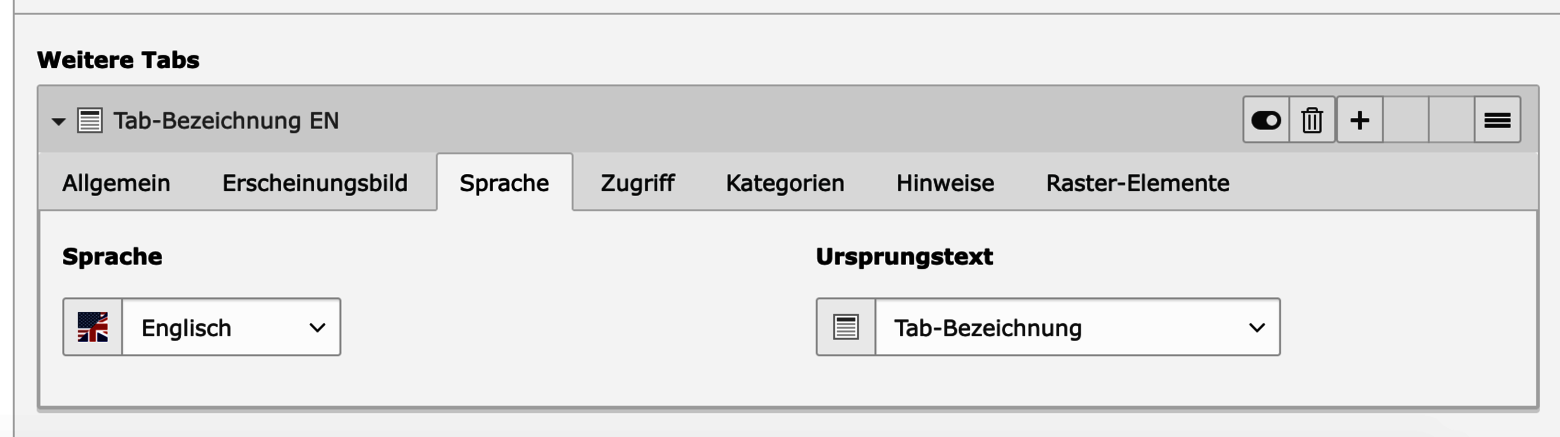Switch to the Erscheinungsbild tab
Viewport: 1560px width, 437px height.
coord(315,183)
